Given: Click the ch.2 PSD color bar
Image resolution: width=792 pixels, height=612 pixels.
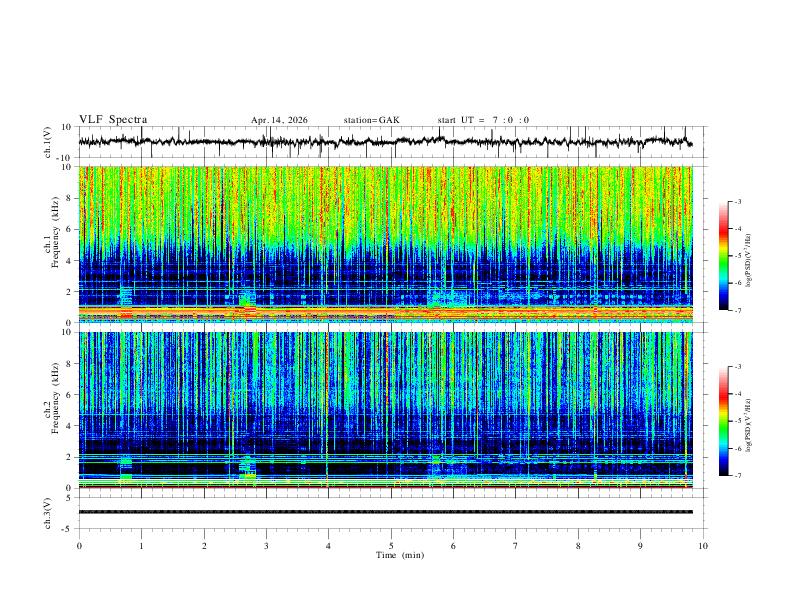Looking at the screenshot, I should [723, 421].
